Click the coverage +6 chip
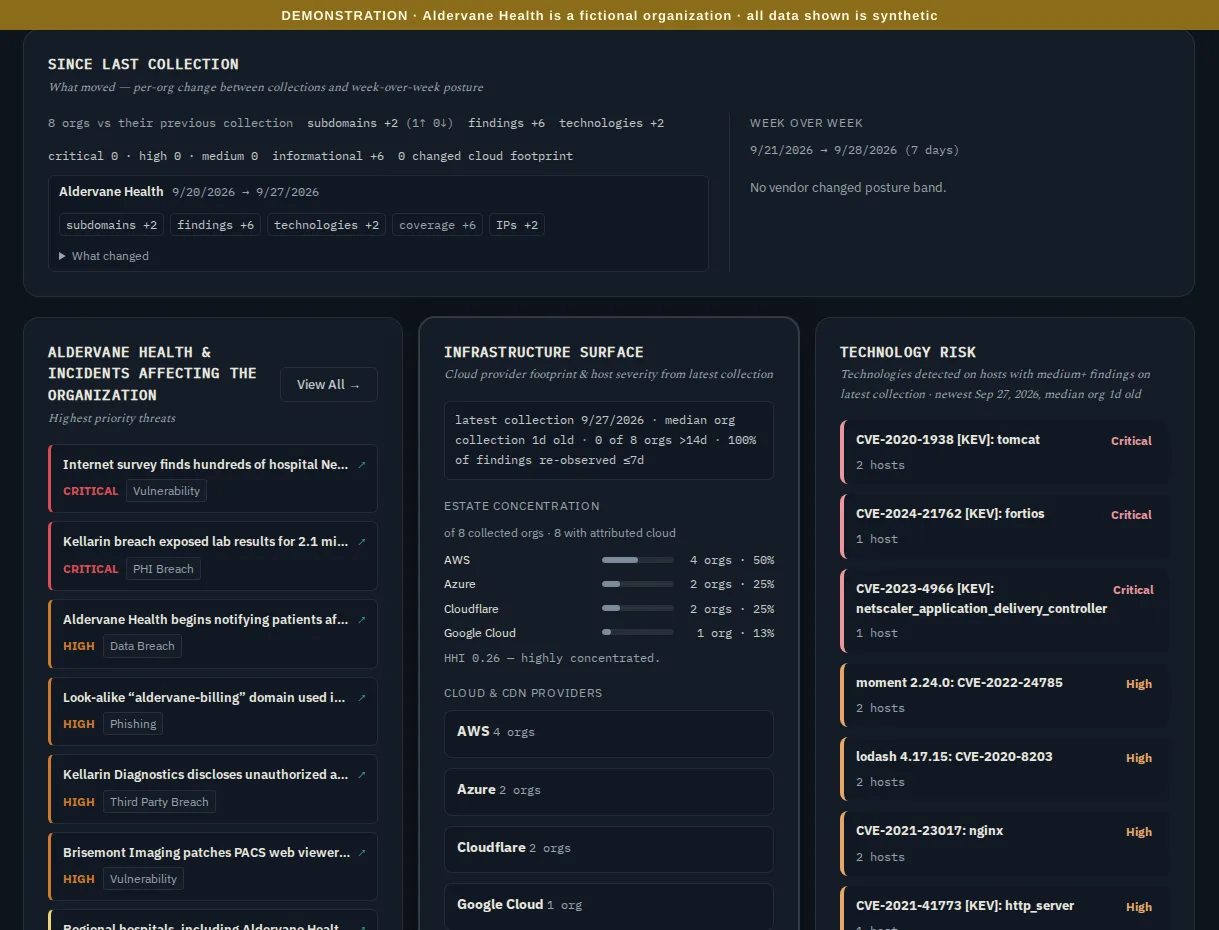The width and height of the screenshot is (1219, 930). (438, 225)
